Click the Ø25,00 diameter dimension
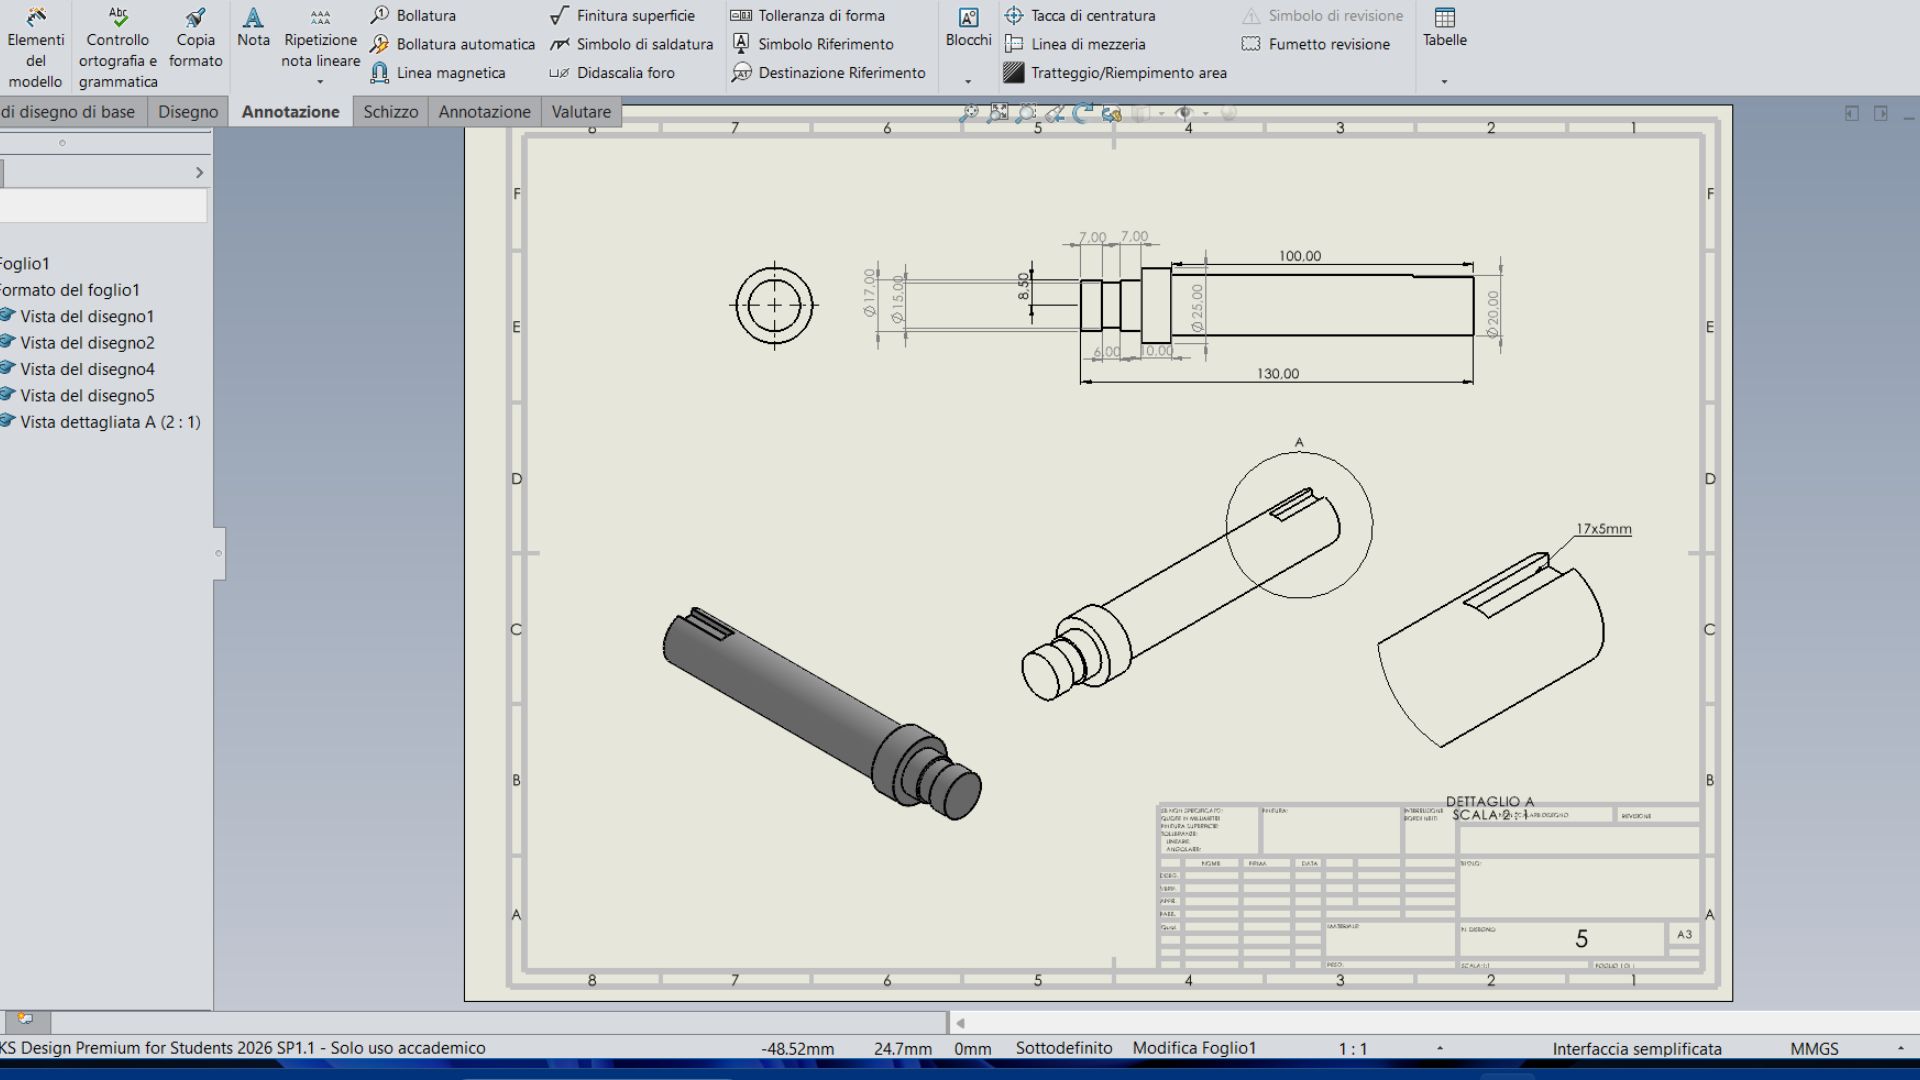 [1197, 308]
